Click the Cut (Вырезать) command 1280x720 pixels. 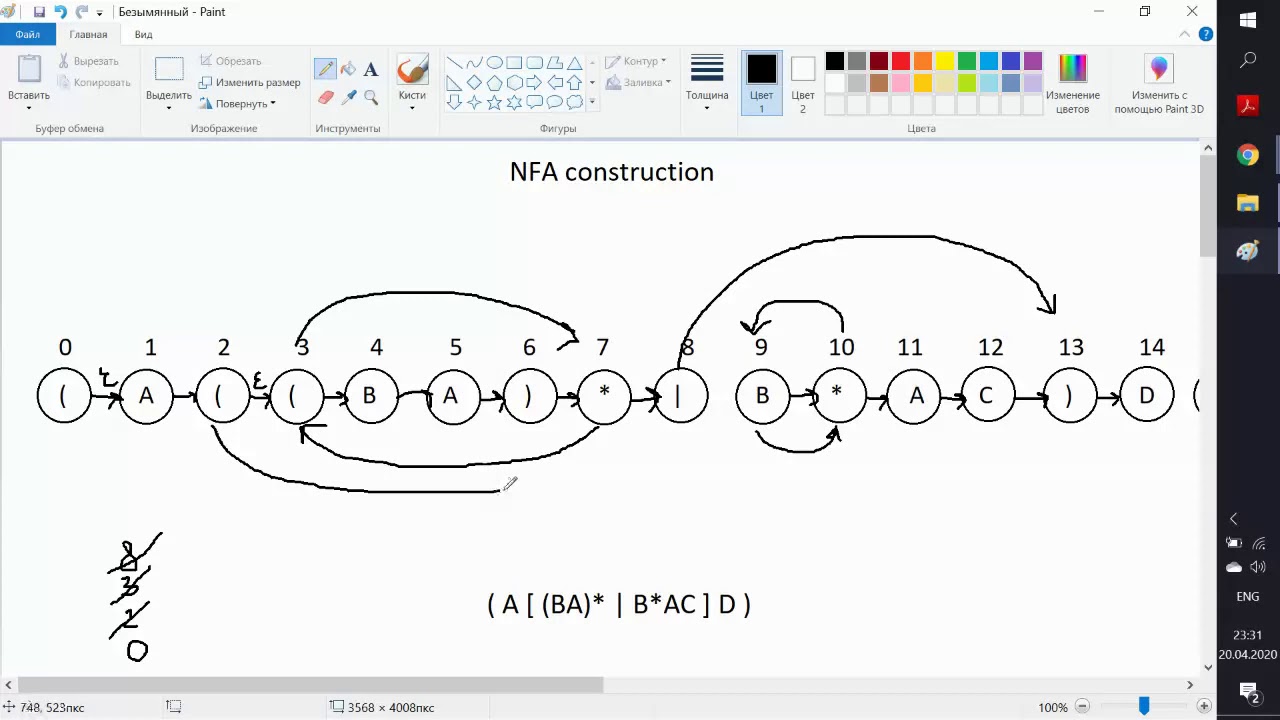(87, 61)
